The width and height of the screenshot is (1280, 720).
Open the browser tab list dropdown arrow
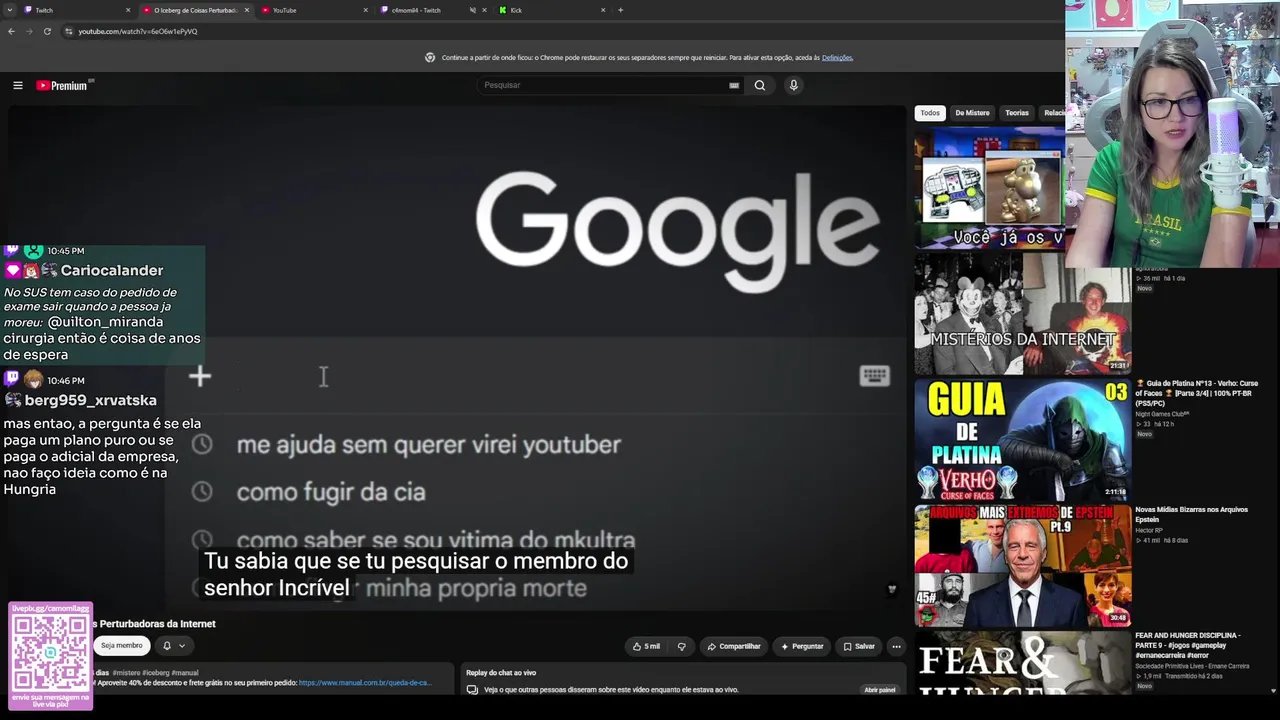tap(10, 10)
